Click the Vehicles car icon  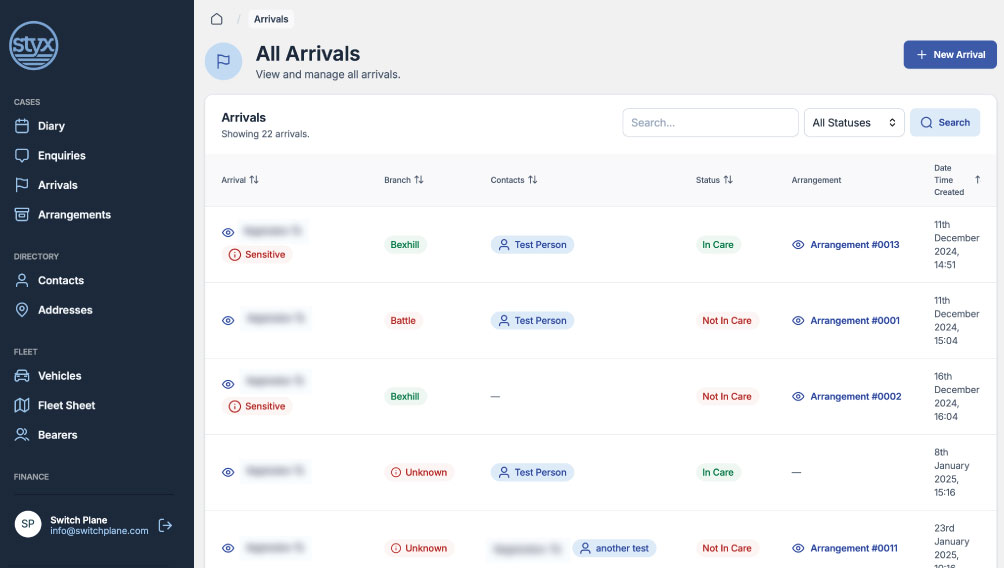pyautogui.click(x=22, y=376)
